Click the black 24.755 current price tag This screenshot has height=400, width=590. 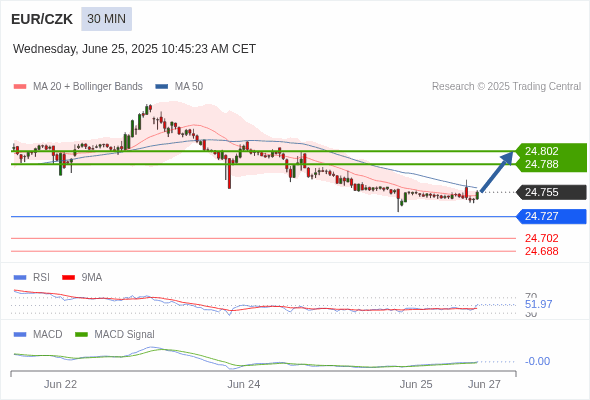(x=551, y=192)
